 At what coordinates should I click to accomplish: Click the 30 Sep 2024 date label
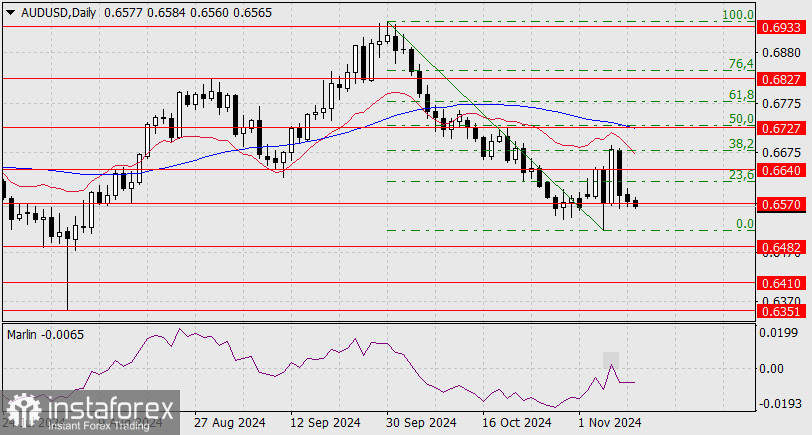click(421, 423)
